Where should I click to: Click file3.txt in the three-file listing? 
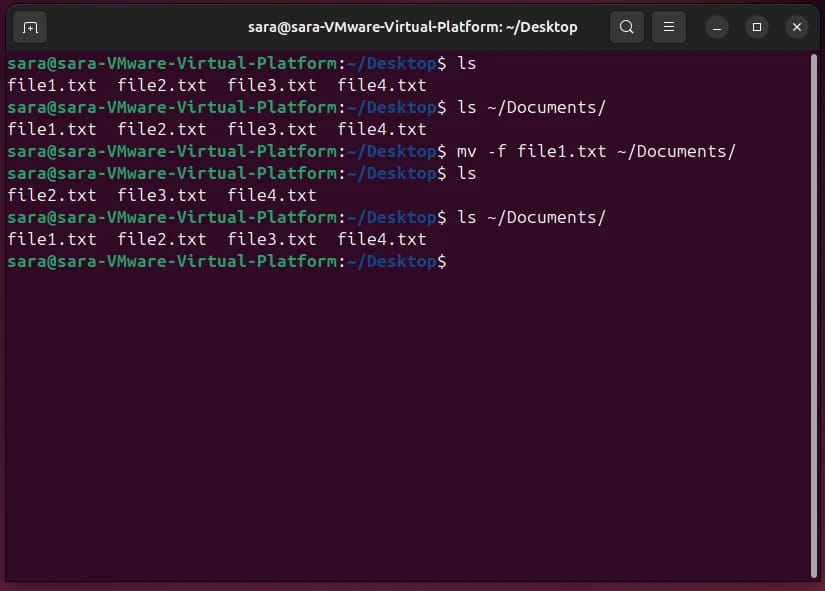coord(162,196)
